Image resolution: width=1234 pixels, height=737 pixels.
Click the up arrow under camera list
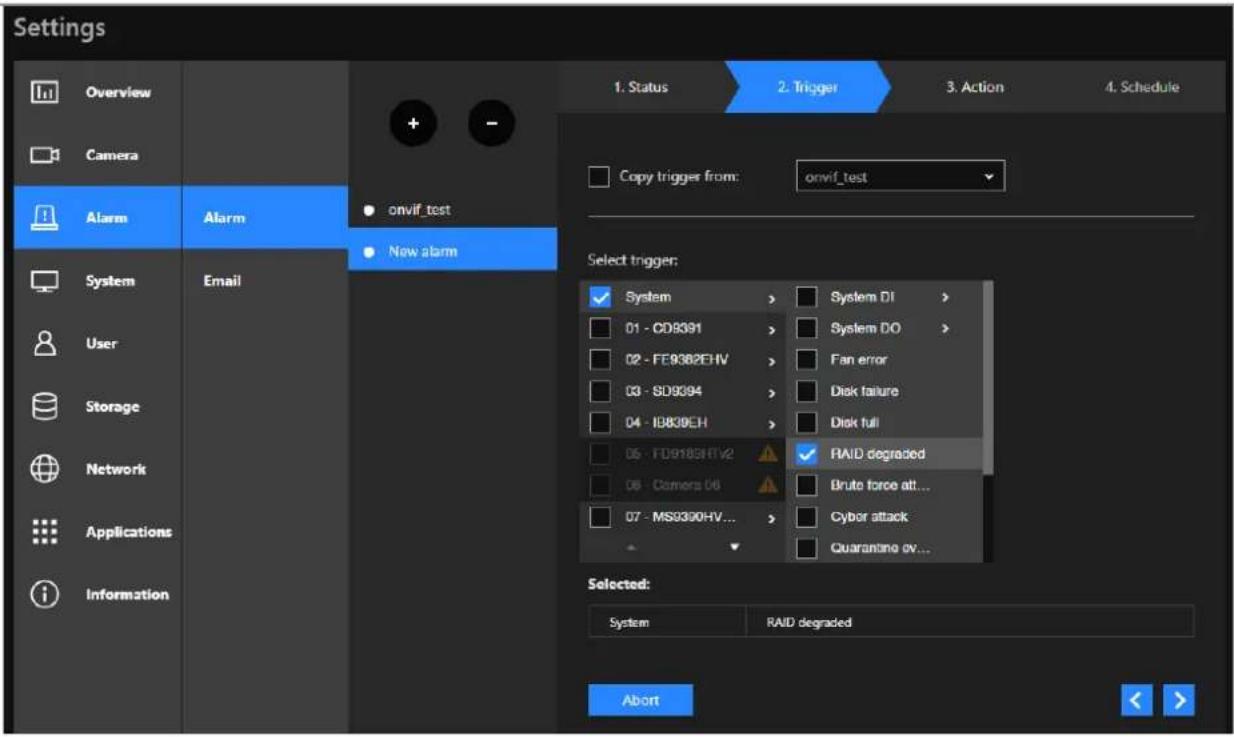pos(629,548)
